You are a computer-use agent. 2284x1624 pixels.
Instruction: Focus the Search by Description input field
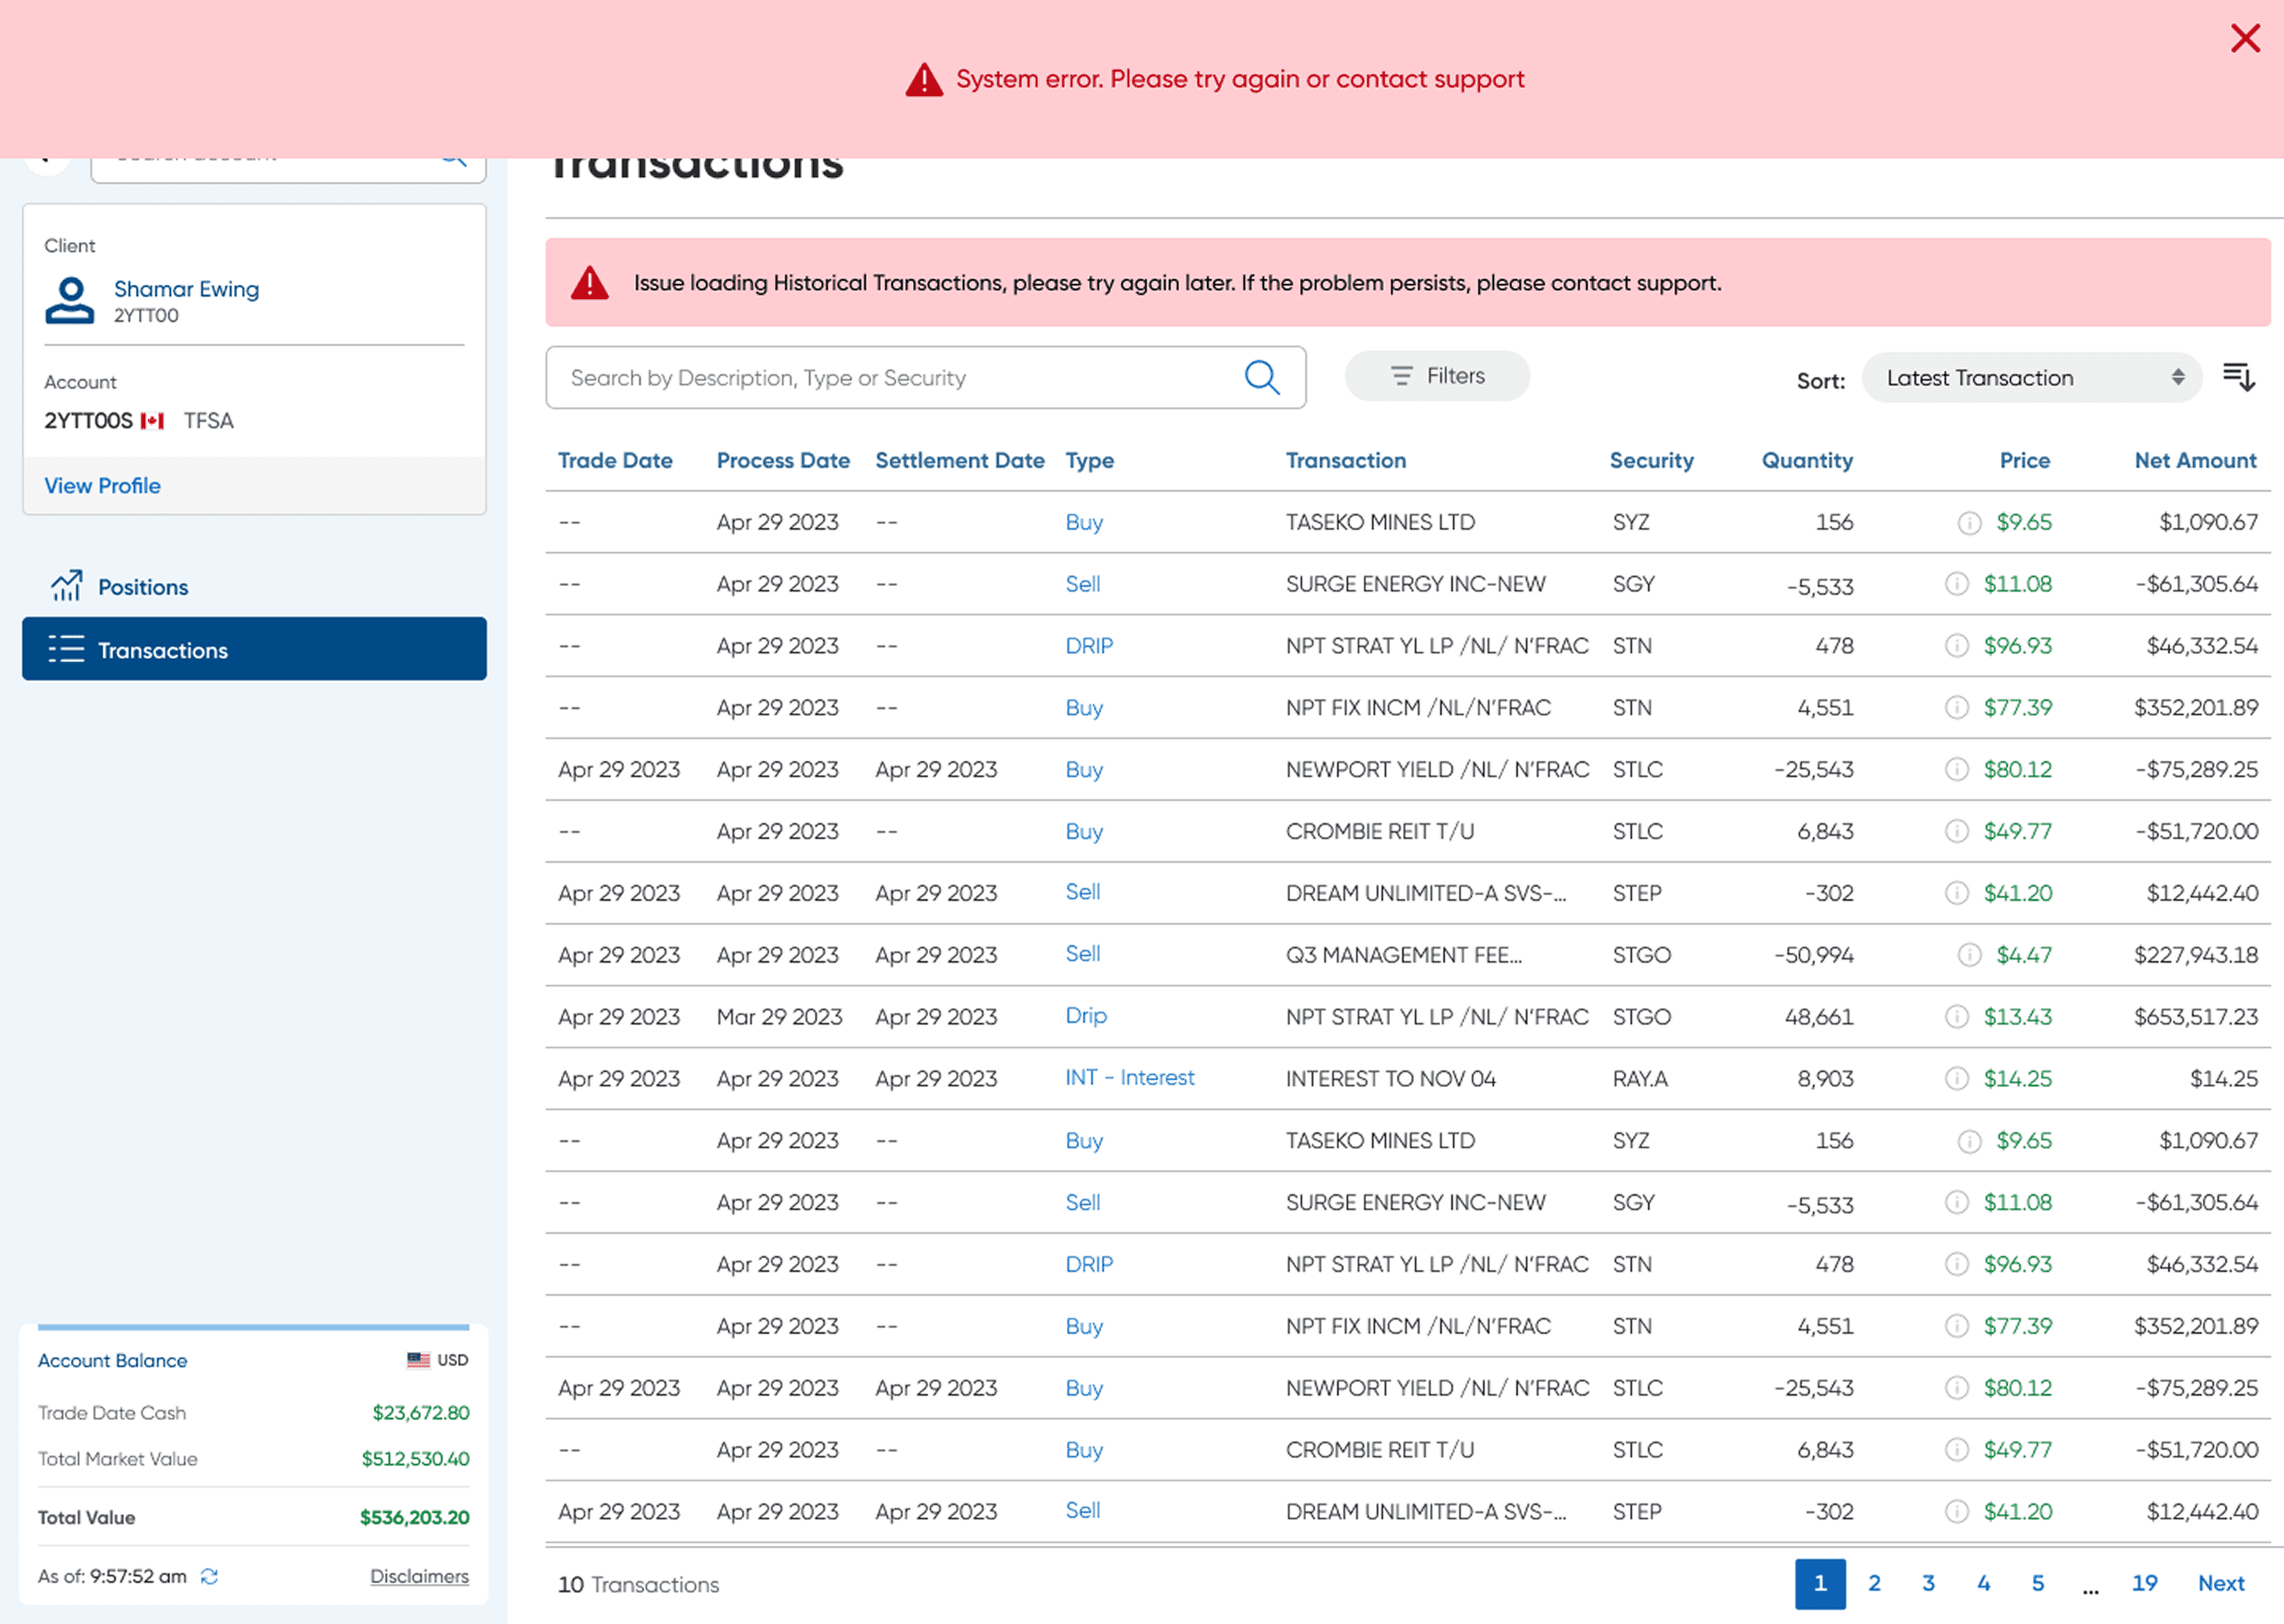coord(925,378)
